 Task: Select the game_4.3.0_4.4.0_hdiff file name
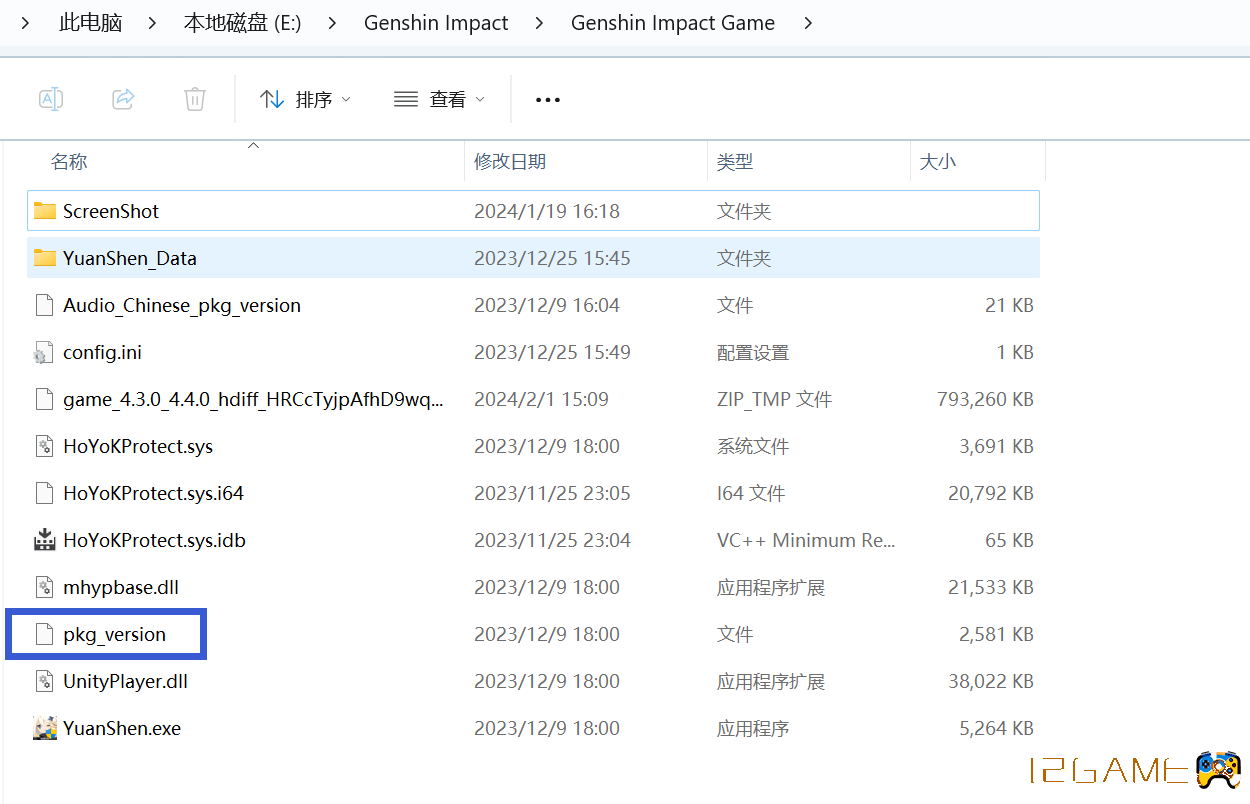(x=253, y=399)
